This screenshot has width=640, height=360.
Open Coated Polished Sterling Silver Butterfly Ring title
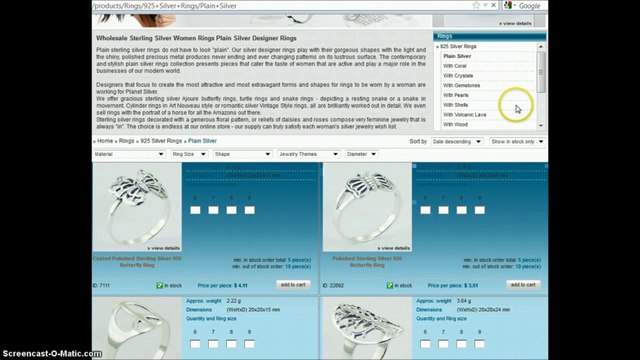[137, 262]
